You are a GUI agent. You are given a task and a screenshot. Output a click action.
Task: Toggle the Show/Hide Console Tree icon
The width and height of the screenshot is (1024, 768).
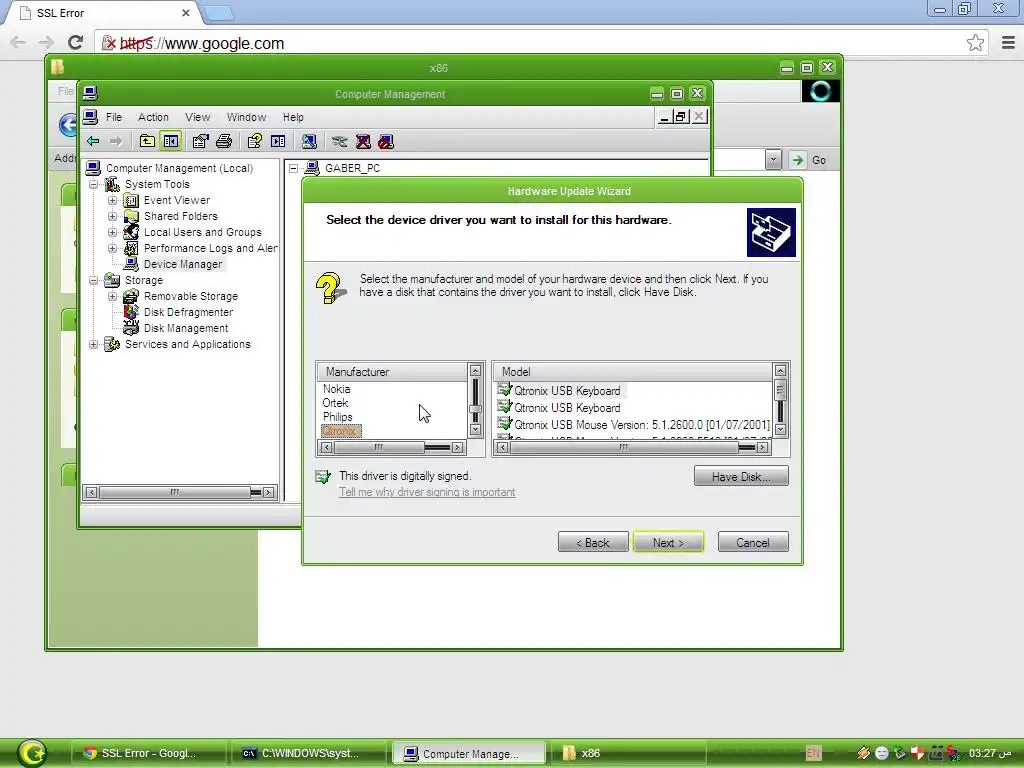coord(171,141)
